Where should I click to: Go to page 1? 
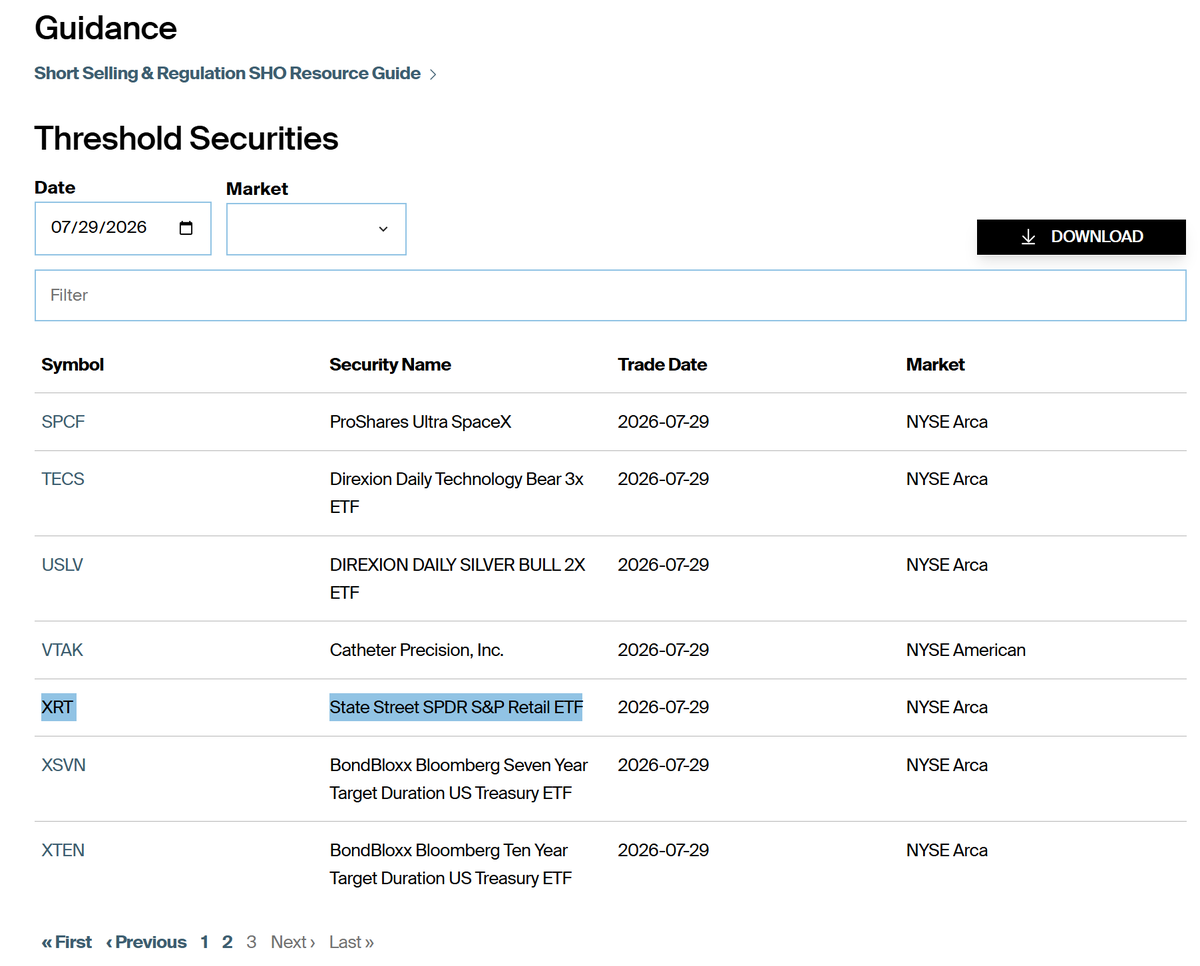pos(204,942)
